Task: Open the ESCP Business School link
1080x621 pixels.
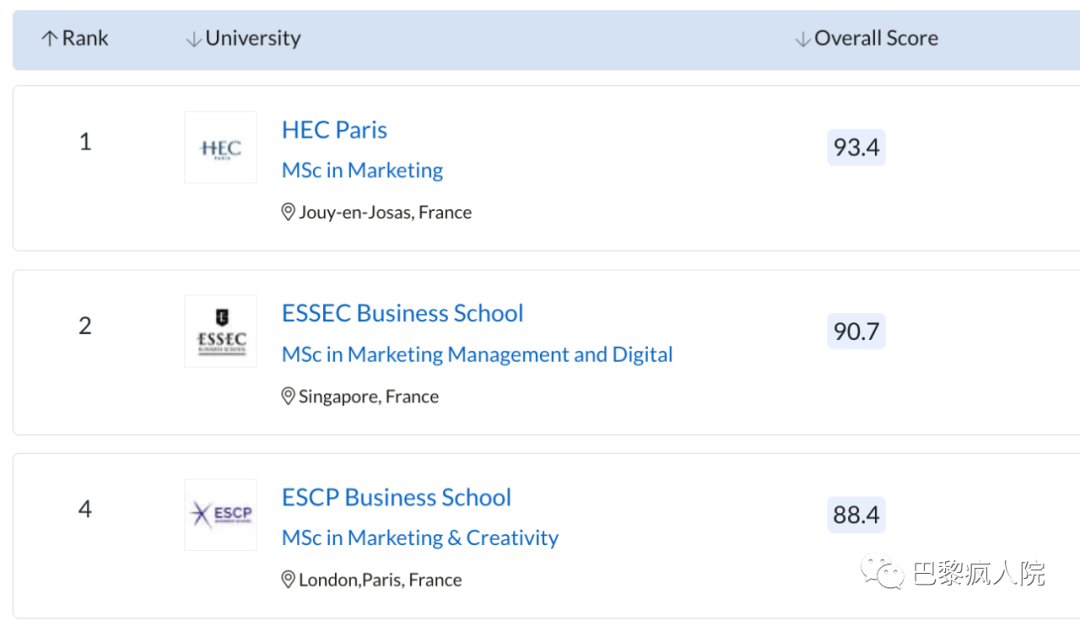Action: [396, 497]
